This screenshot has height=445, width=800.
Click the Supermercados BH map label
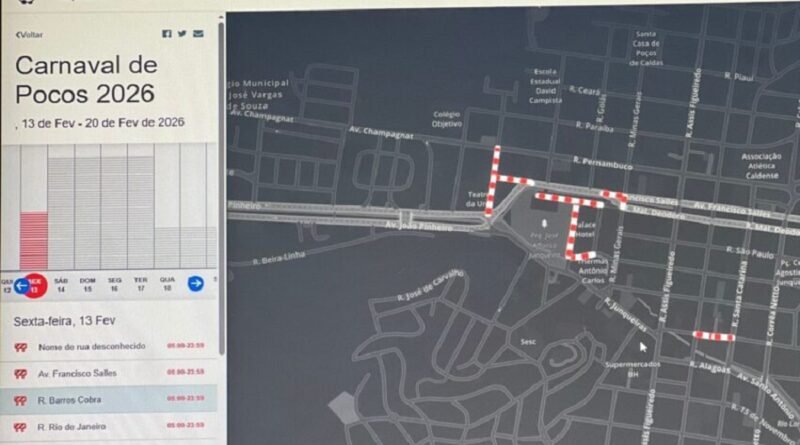click(x=633, y=369)
